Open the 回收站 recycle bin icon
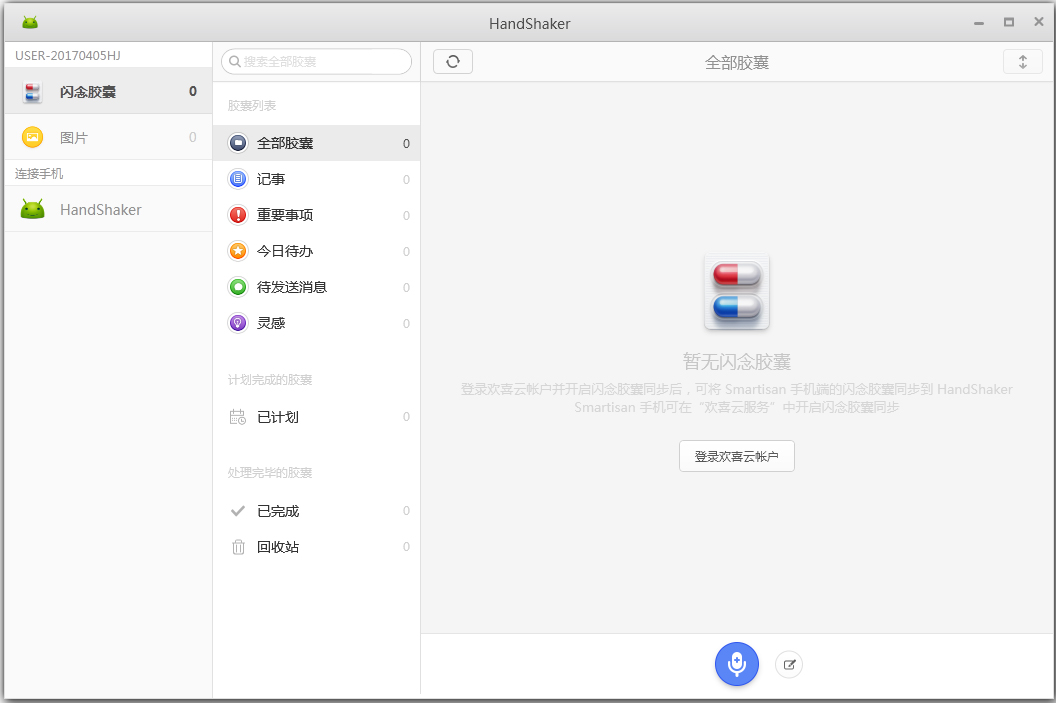This screenshot has width=1056, height=703. click(x=237, y=547)
